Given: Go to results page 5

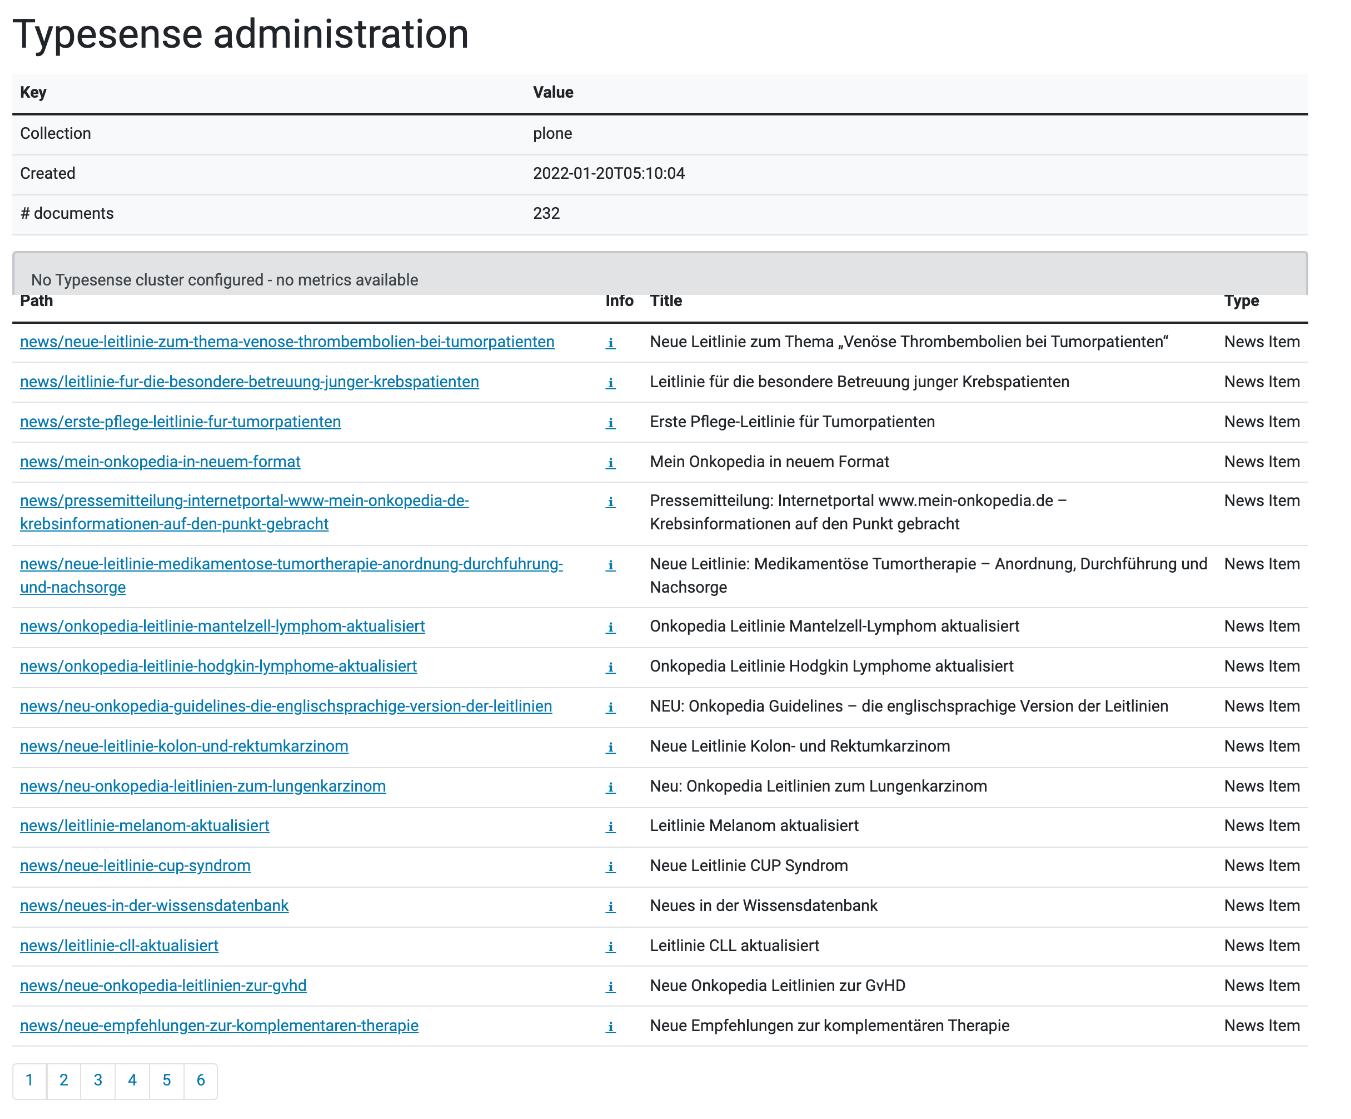Looking at the screenshot, I should pyautogui.click(x=166, y=1080).
